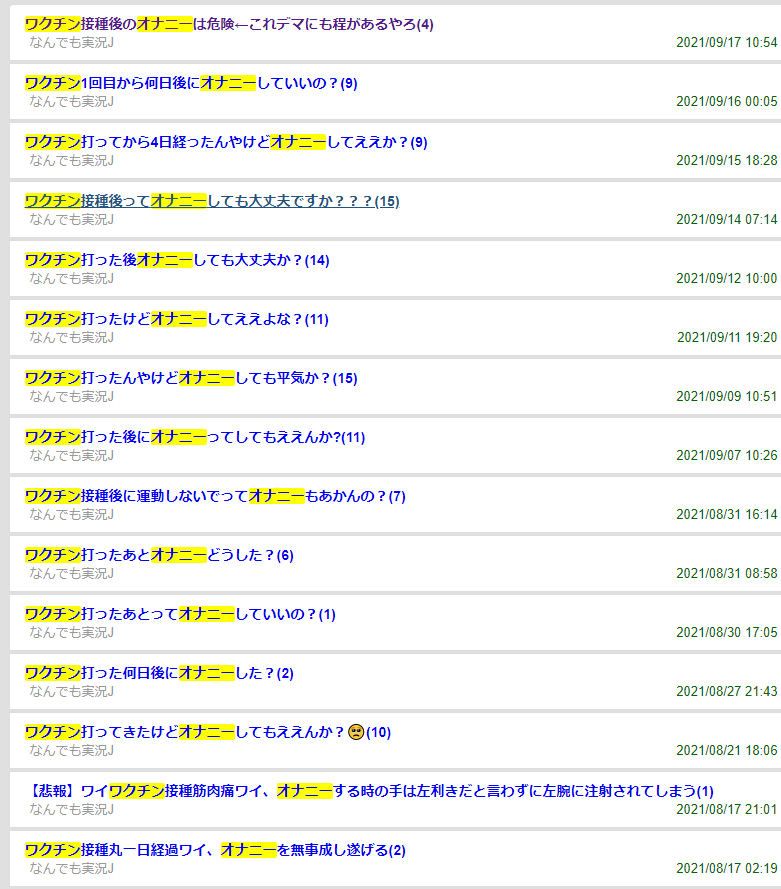Click the 2021/08/21 18:06 timestamp

coord(726,750)
